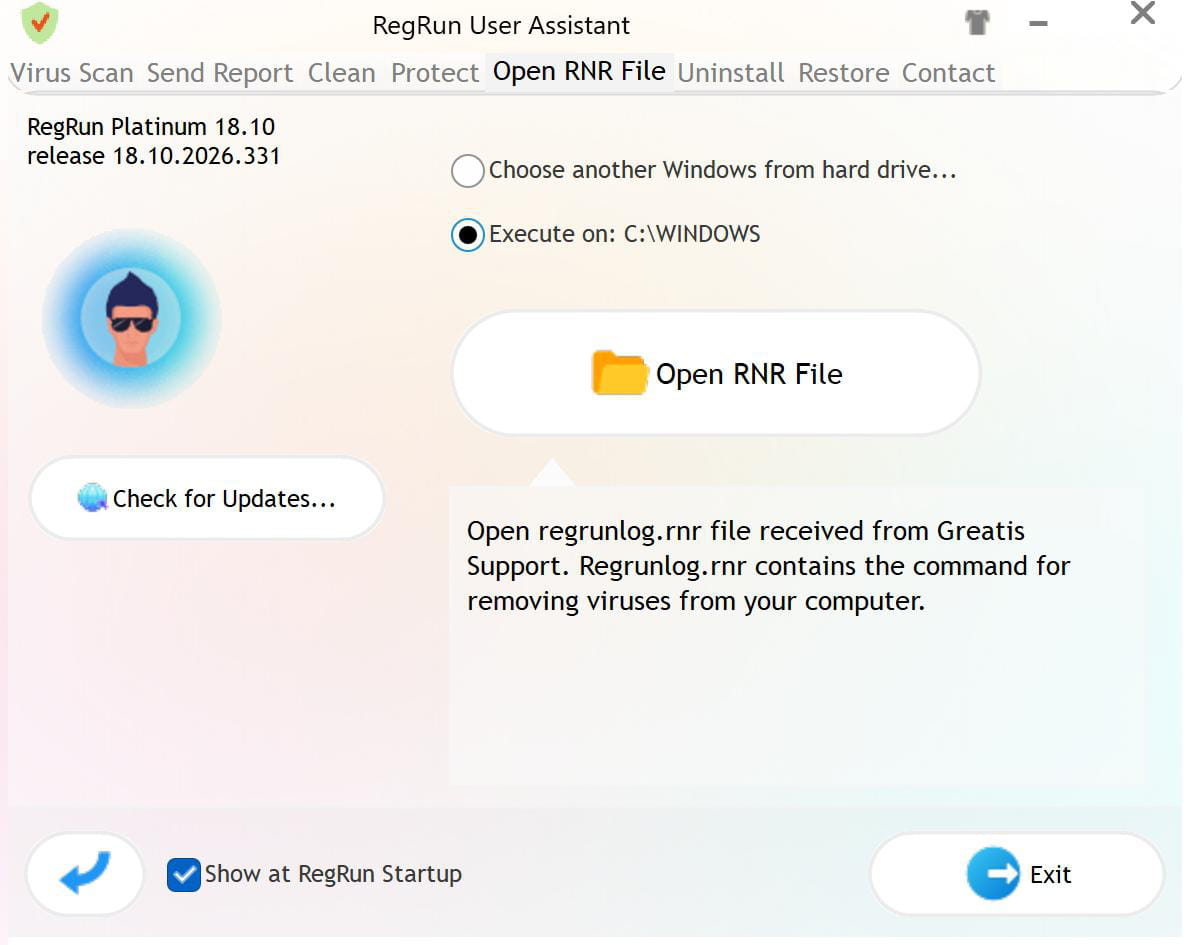
Task: Click the blue back arrow button
Action: click(85, 874)
